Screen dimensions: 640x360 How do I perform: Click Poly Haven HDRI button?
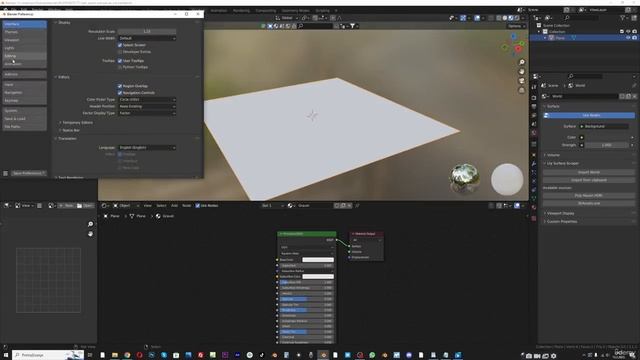click(x=589, y=196)
